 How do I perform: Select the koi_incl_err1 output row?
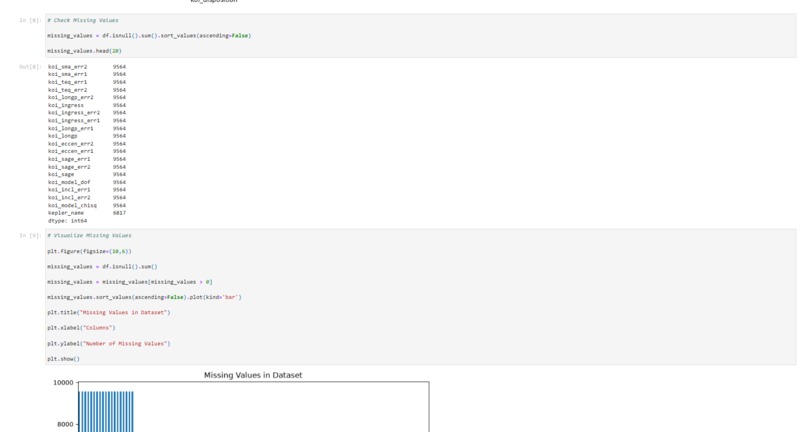87,190
